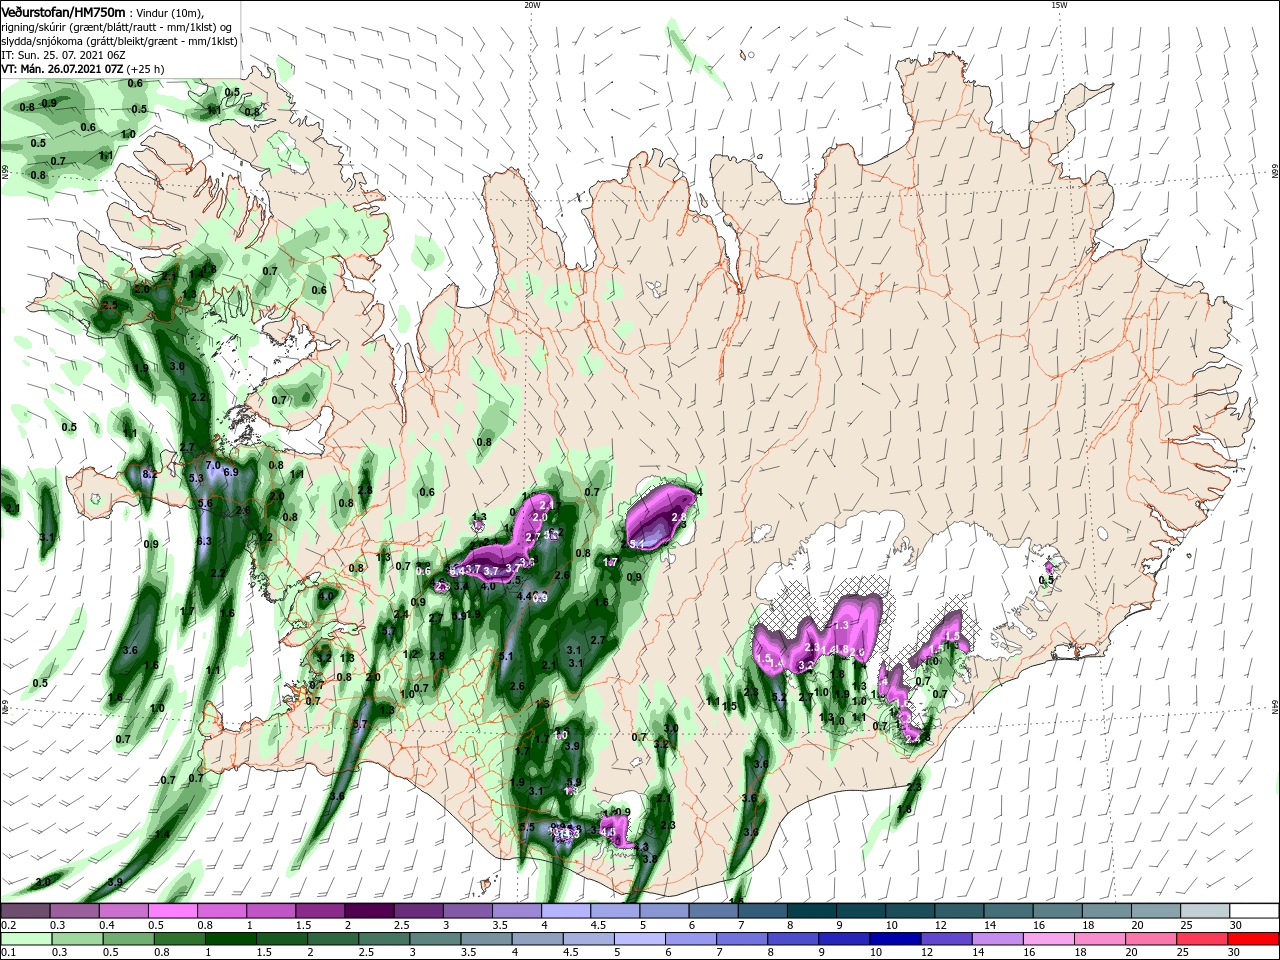Click the '6.9' precipitation value on map

(230, 472)
